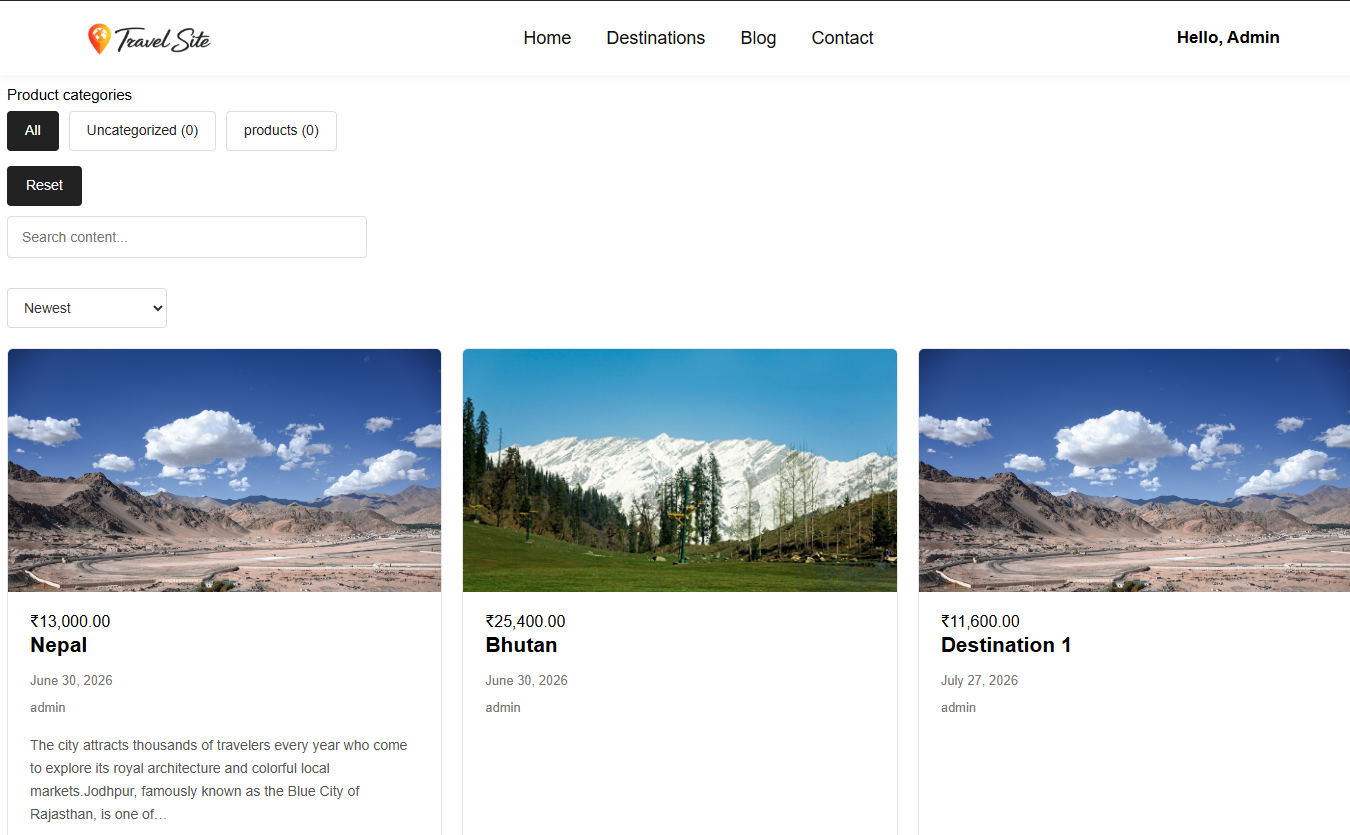Click the Hello, Admin greeting
The image size is (1350, 835).
[x=1228, y=38]
